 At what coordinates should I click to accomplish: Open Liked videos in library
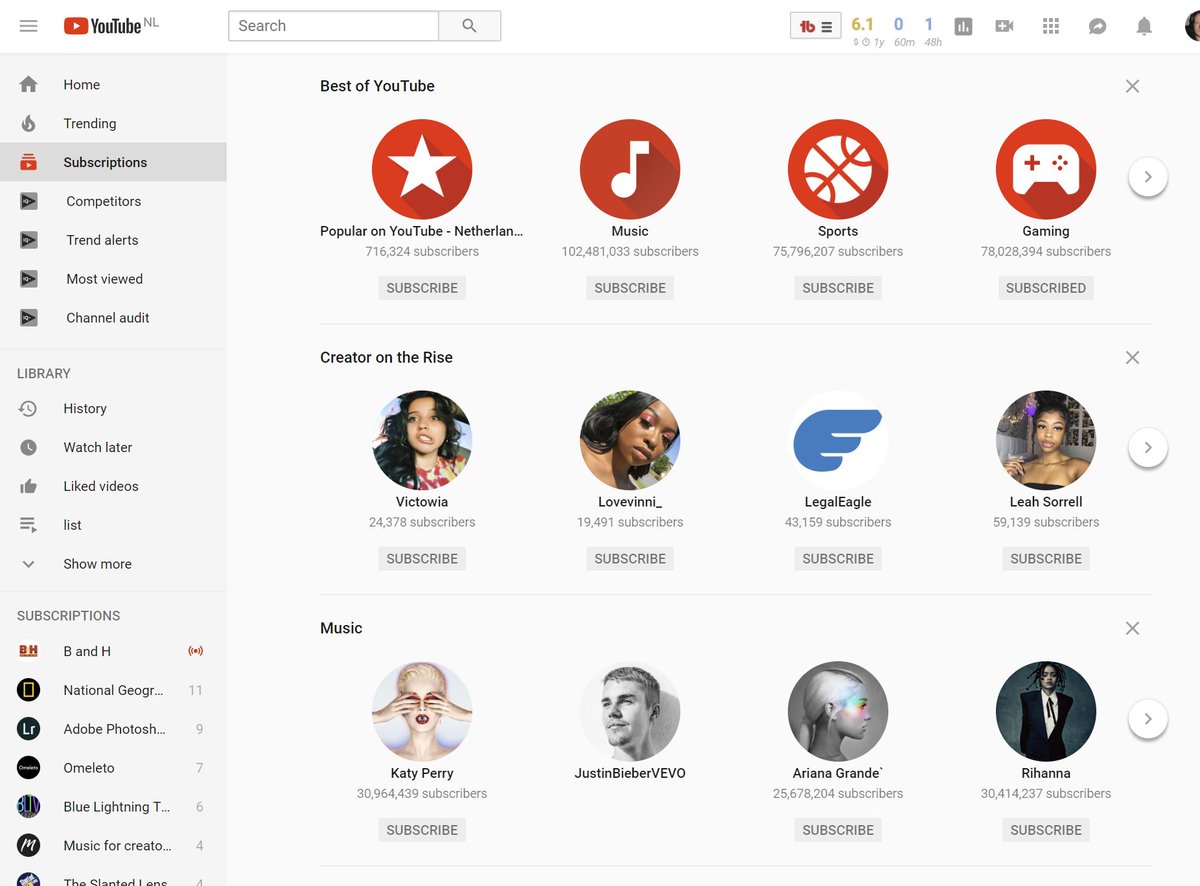pyautogui.click(x=113, y=487)
